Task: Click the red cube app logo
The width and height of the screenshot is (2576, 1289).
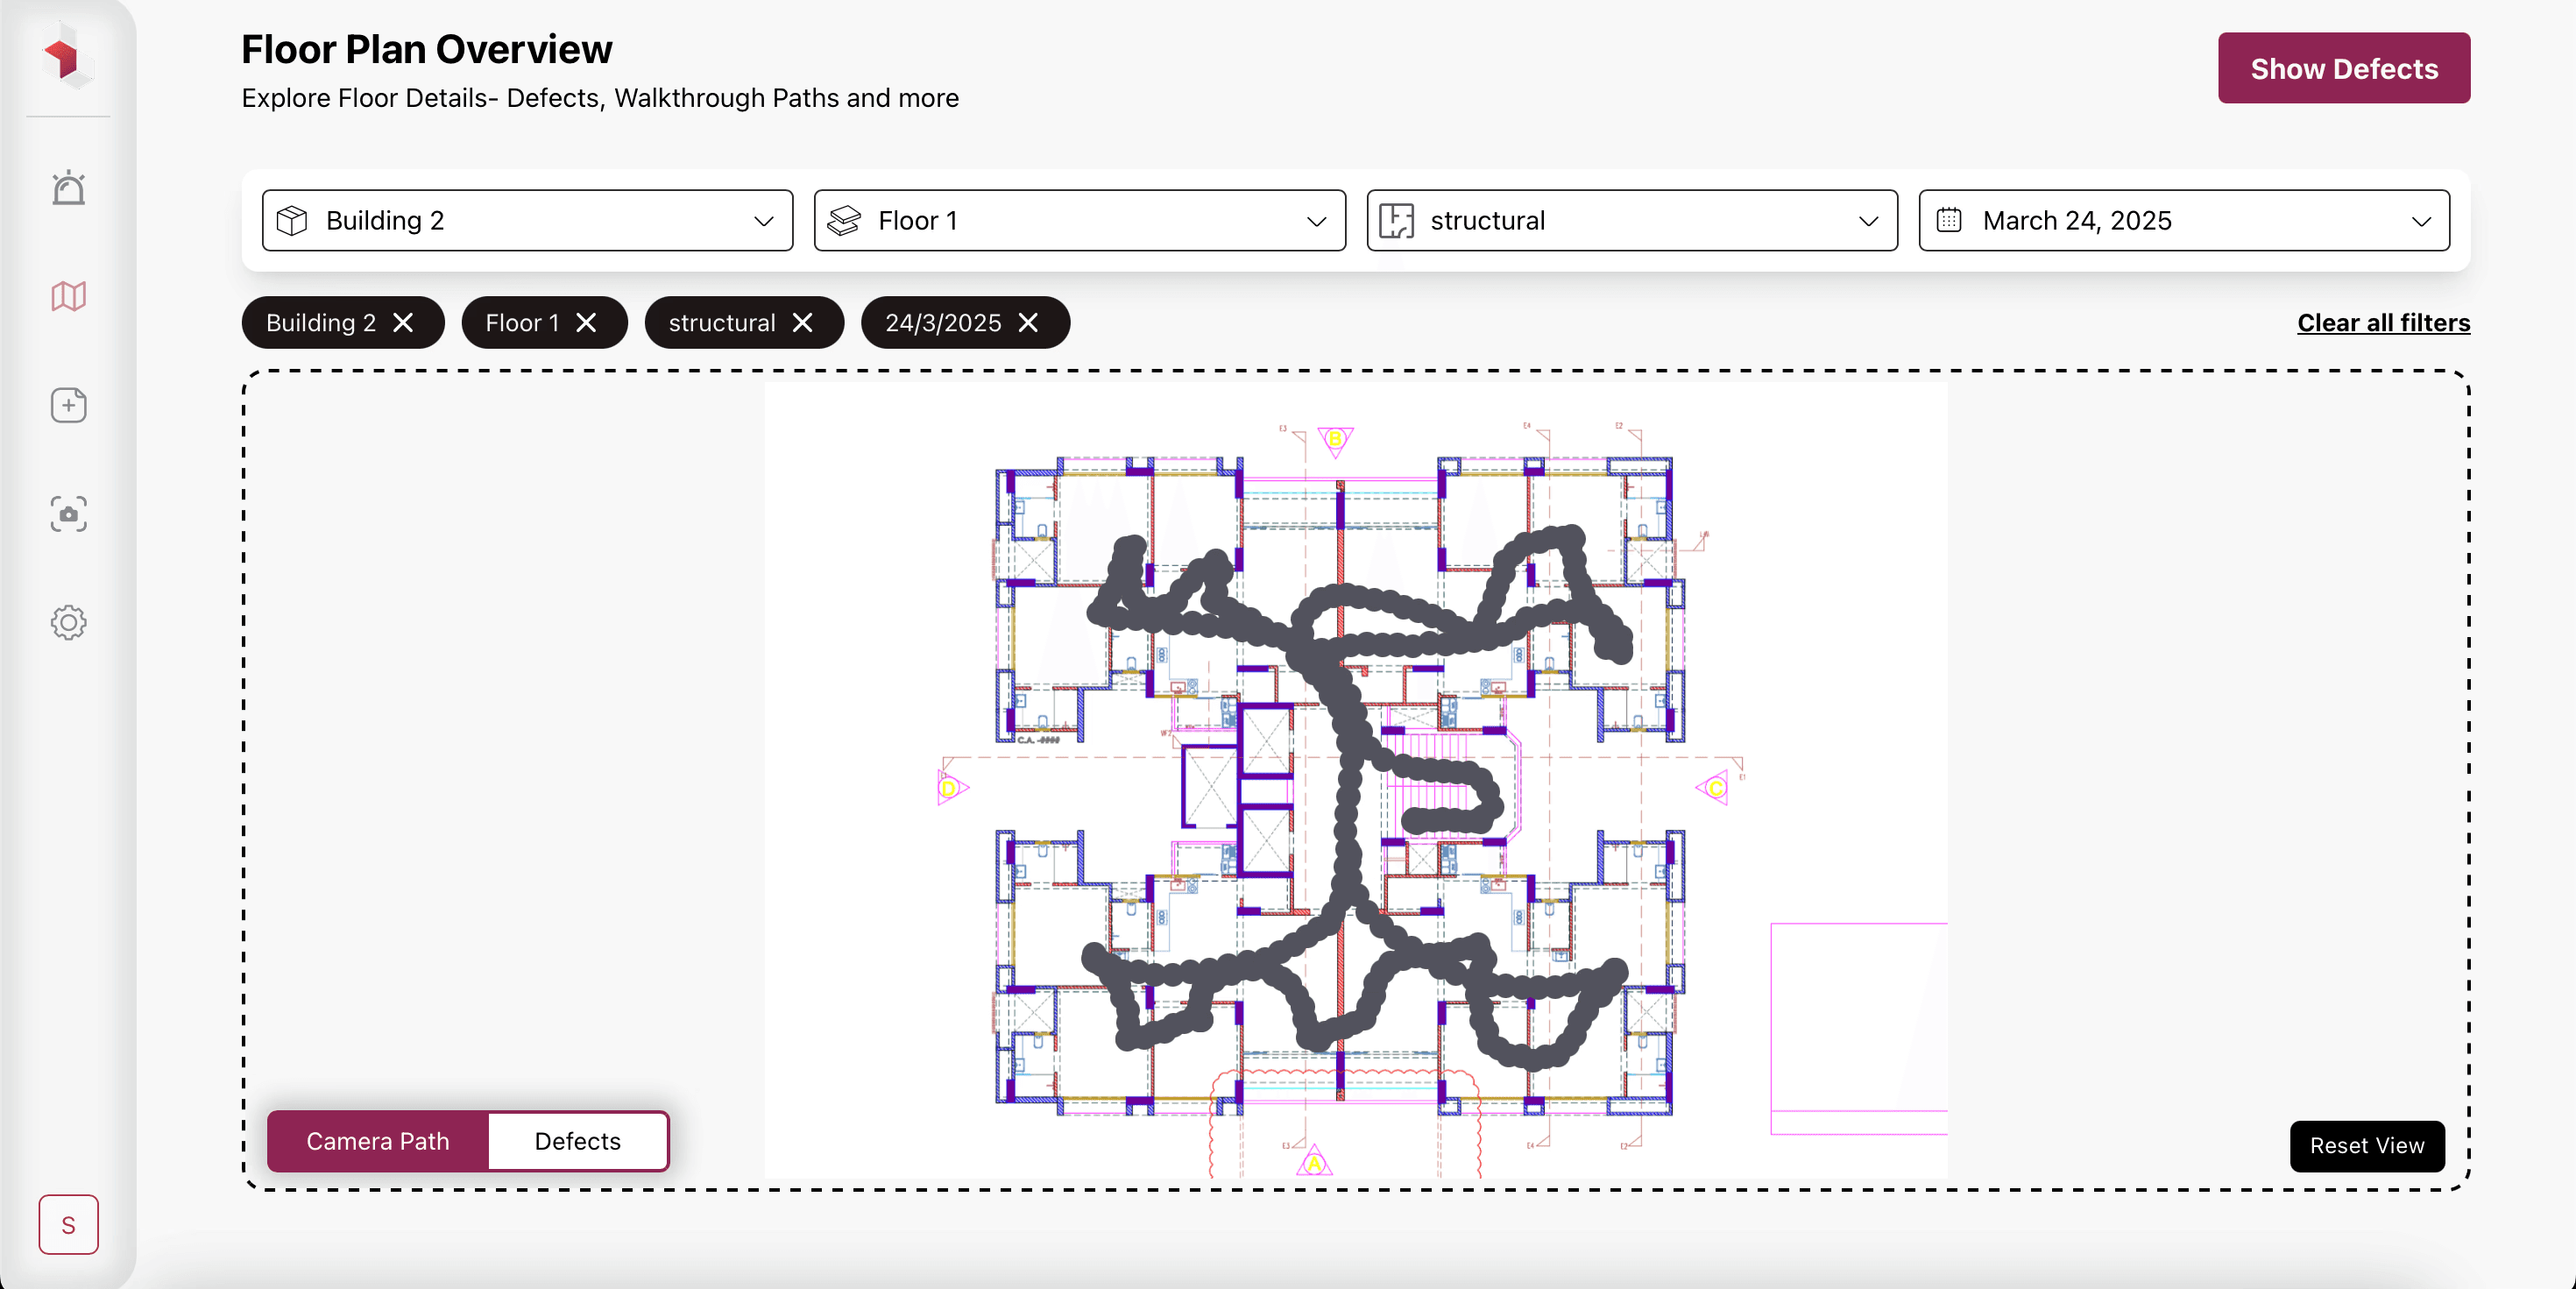Action: [x=66, y=57]
